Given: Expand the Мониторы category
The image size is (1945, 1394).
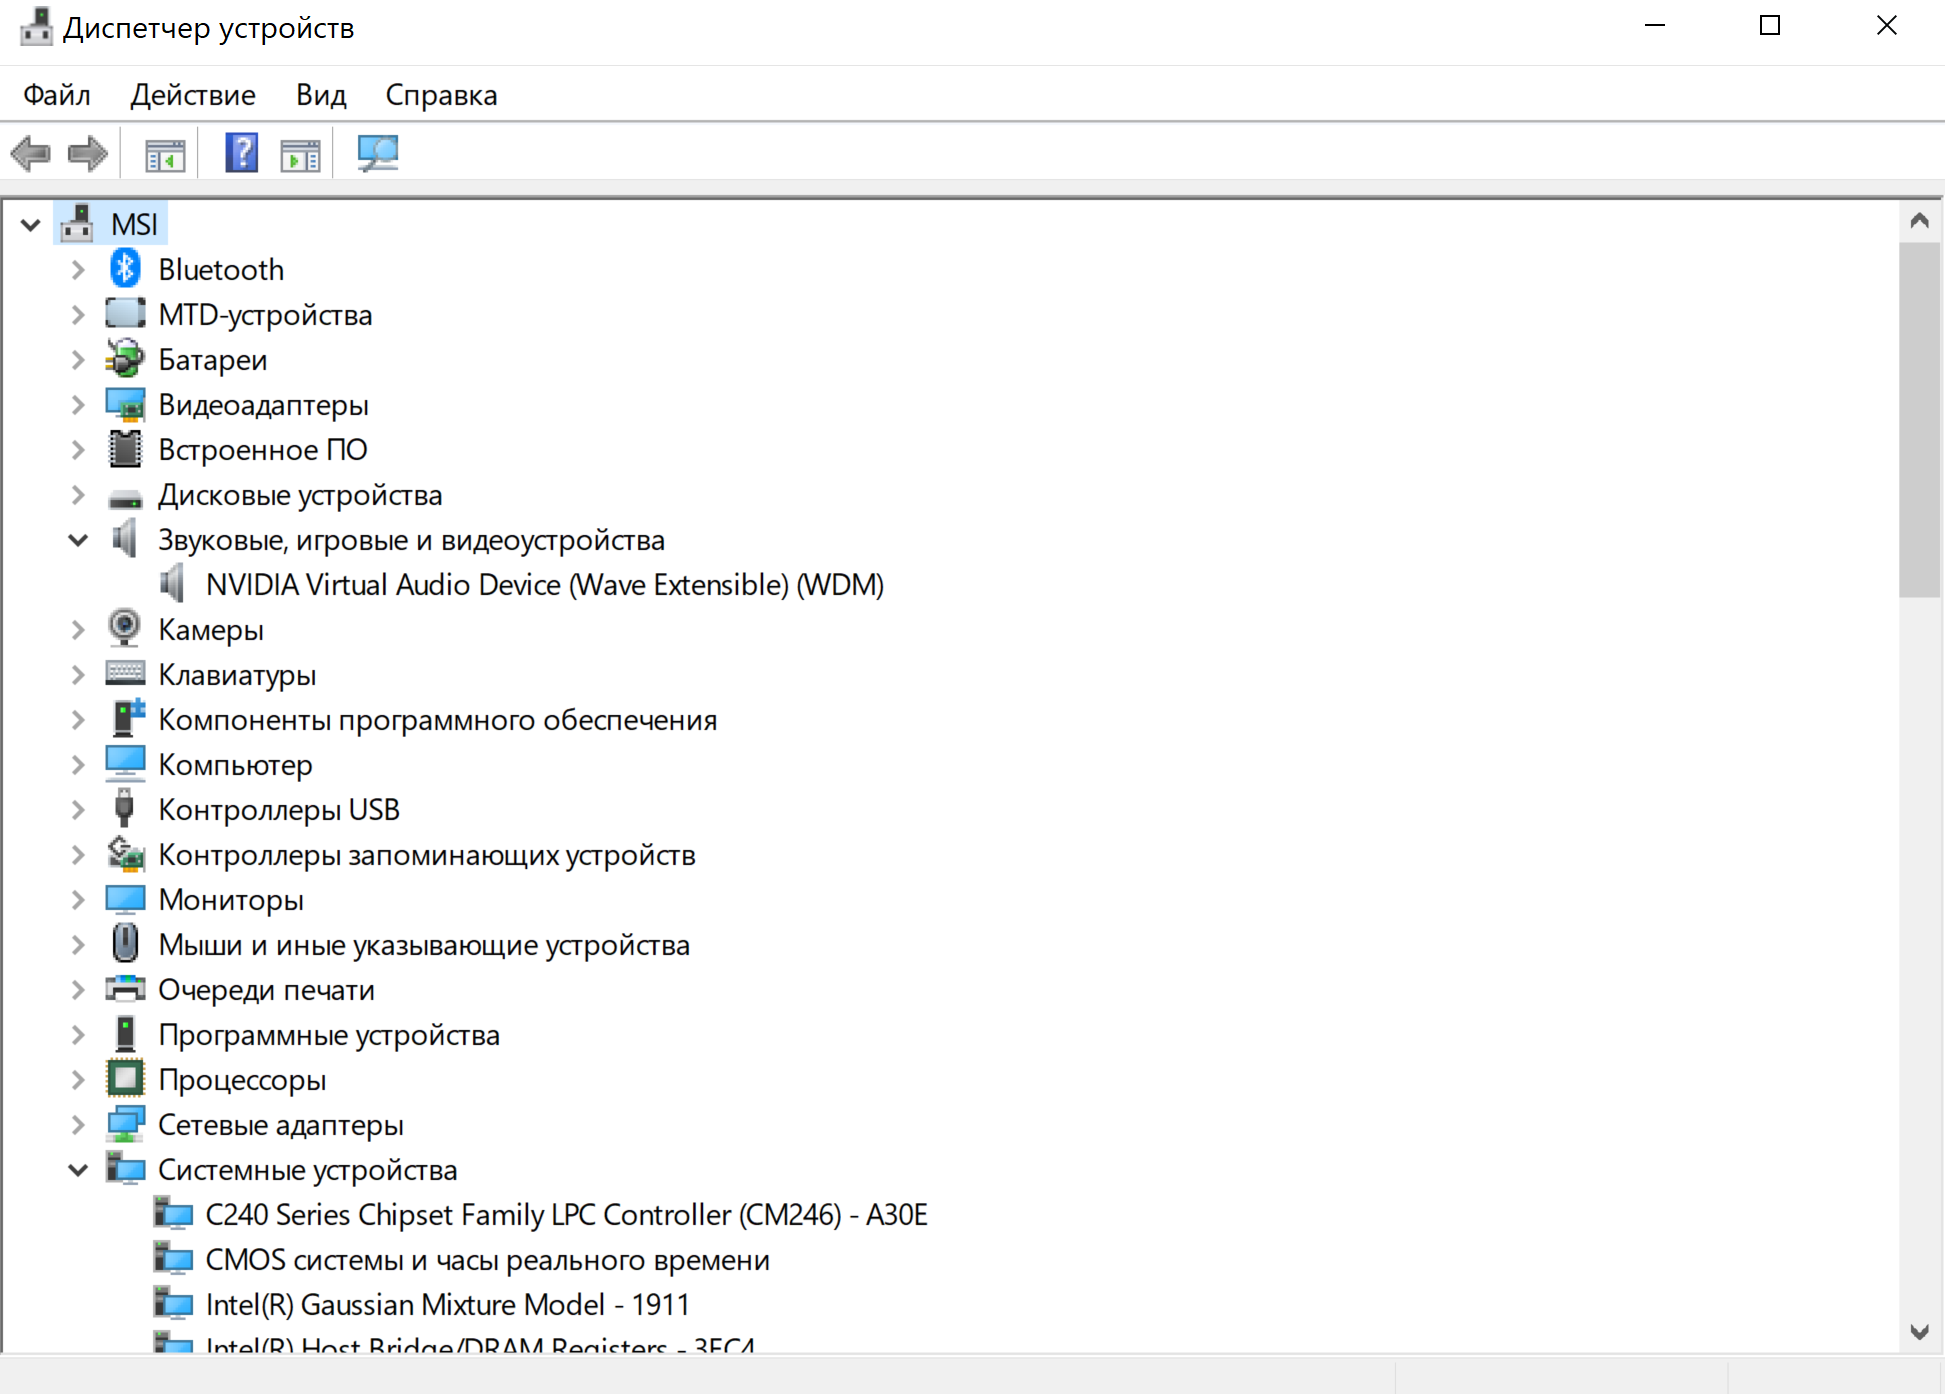Looking at the screenshot, I should pyautogui.click(x=79, y=900).
